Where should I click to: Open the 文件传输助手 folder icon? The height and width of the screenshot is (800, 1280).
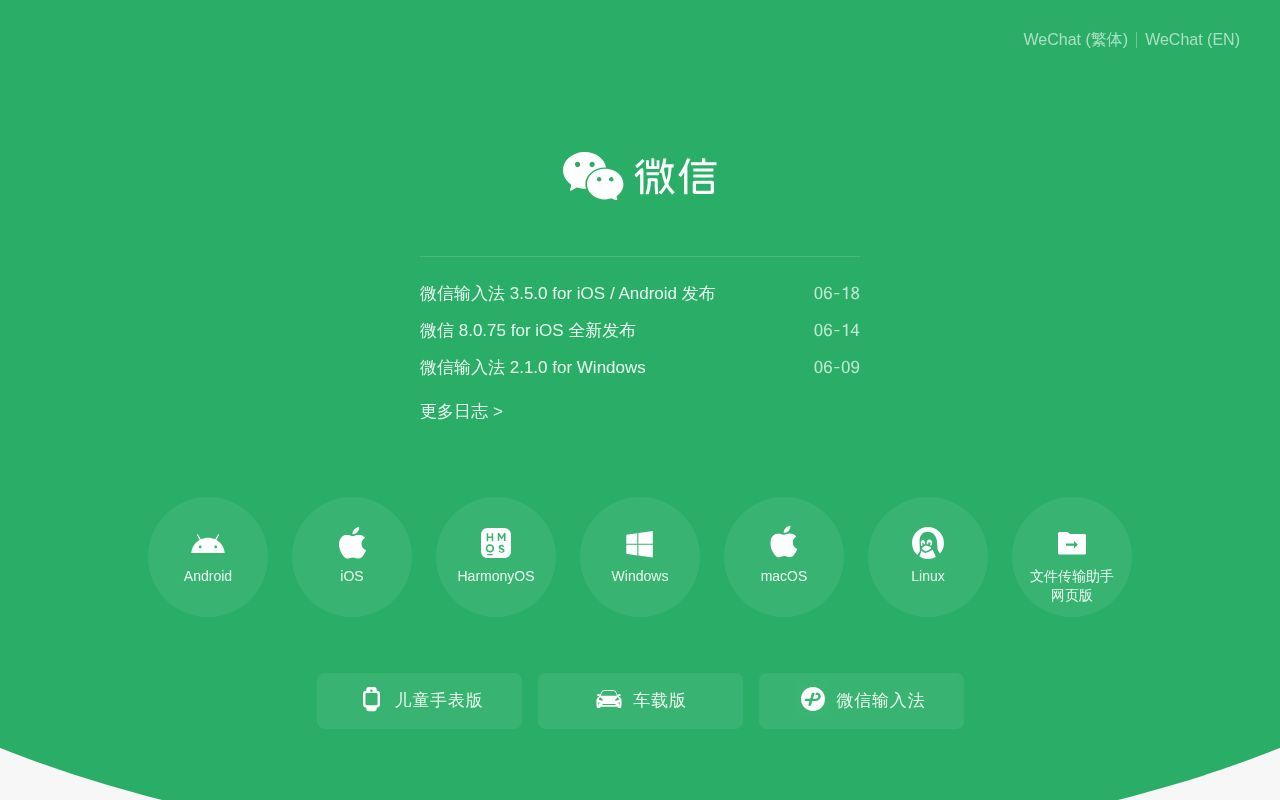(1072, 543)
